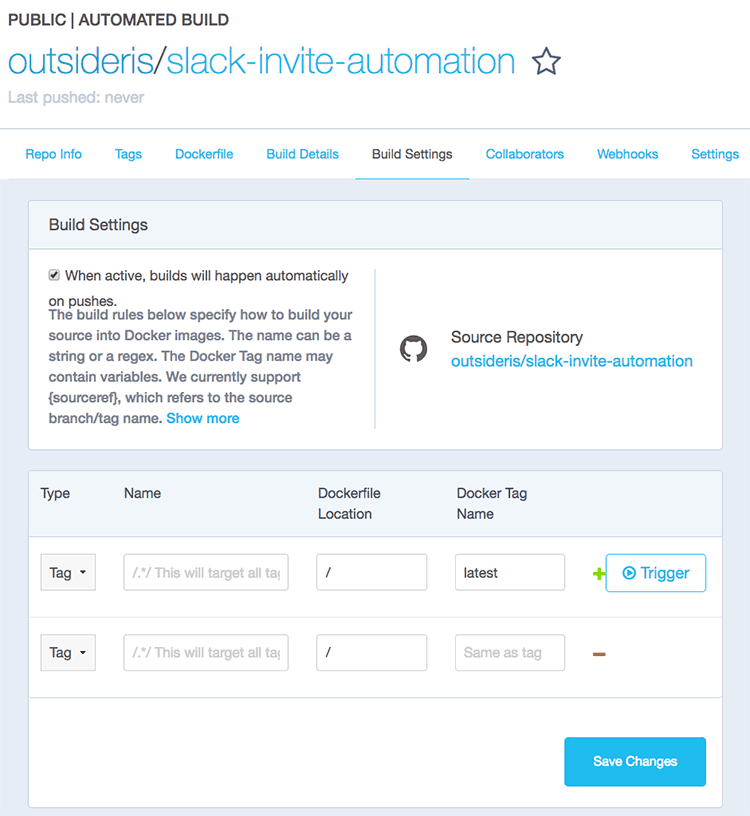Click Dockerfile Location field in first rule
Screen dimensions: 750x816
coord(372,572)
